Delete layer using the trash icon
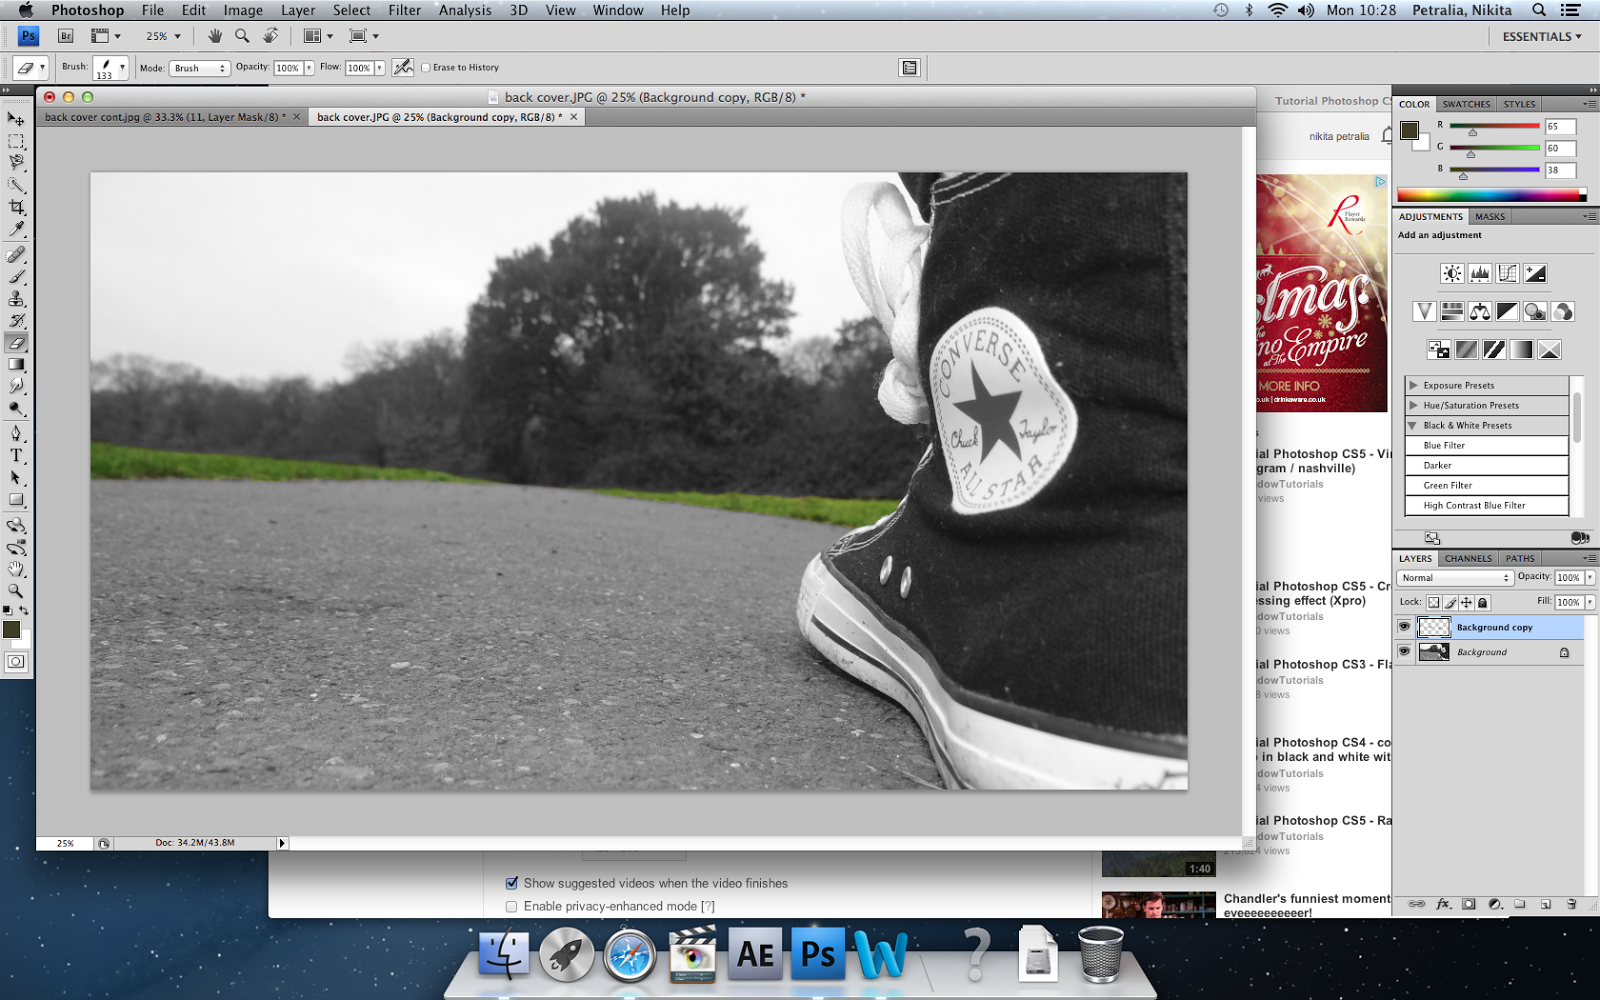This screenshot has width=1600, height=1000. coord(1571,904)
